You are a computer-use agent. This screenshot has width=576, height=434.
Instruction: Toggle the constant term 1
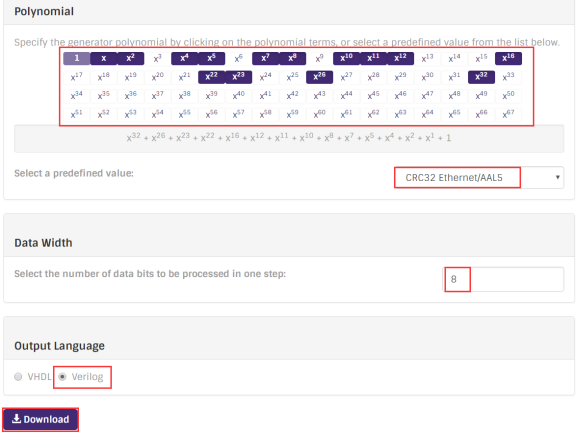coord(76,58)
